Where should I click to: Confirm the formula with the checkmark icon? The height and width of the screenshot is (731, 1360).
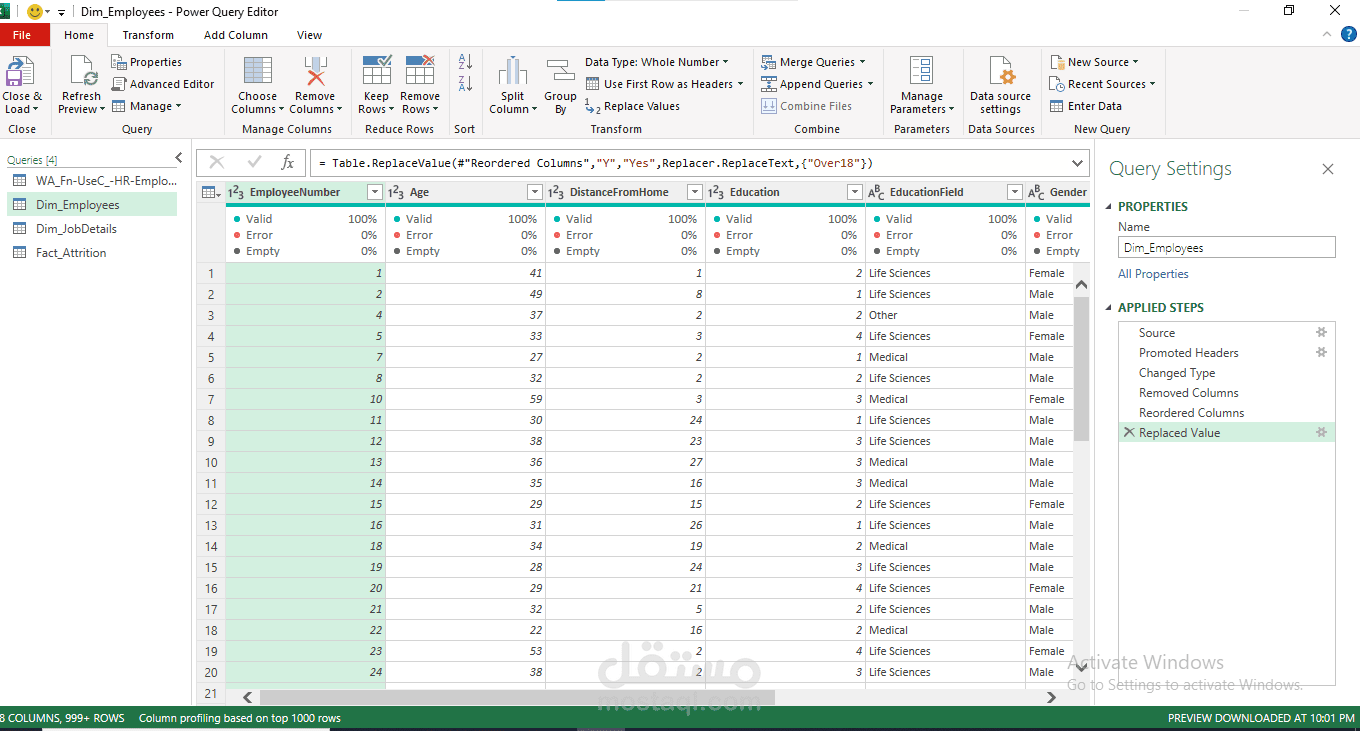pyautogui.click(x=254, y=163)
